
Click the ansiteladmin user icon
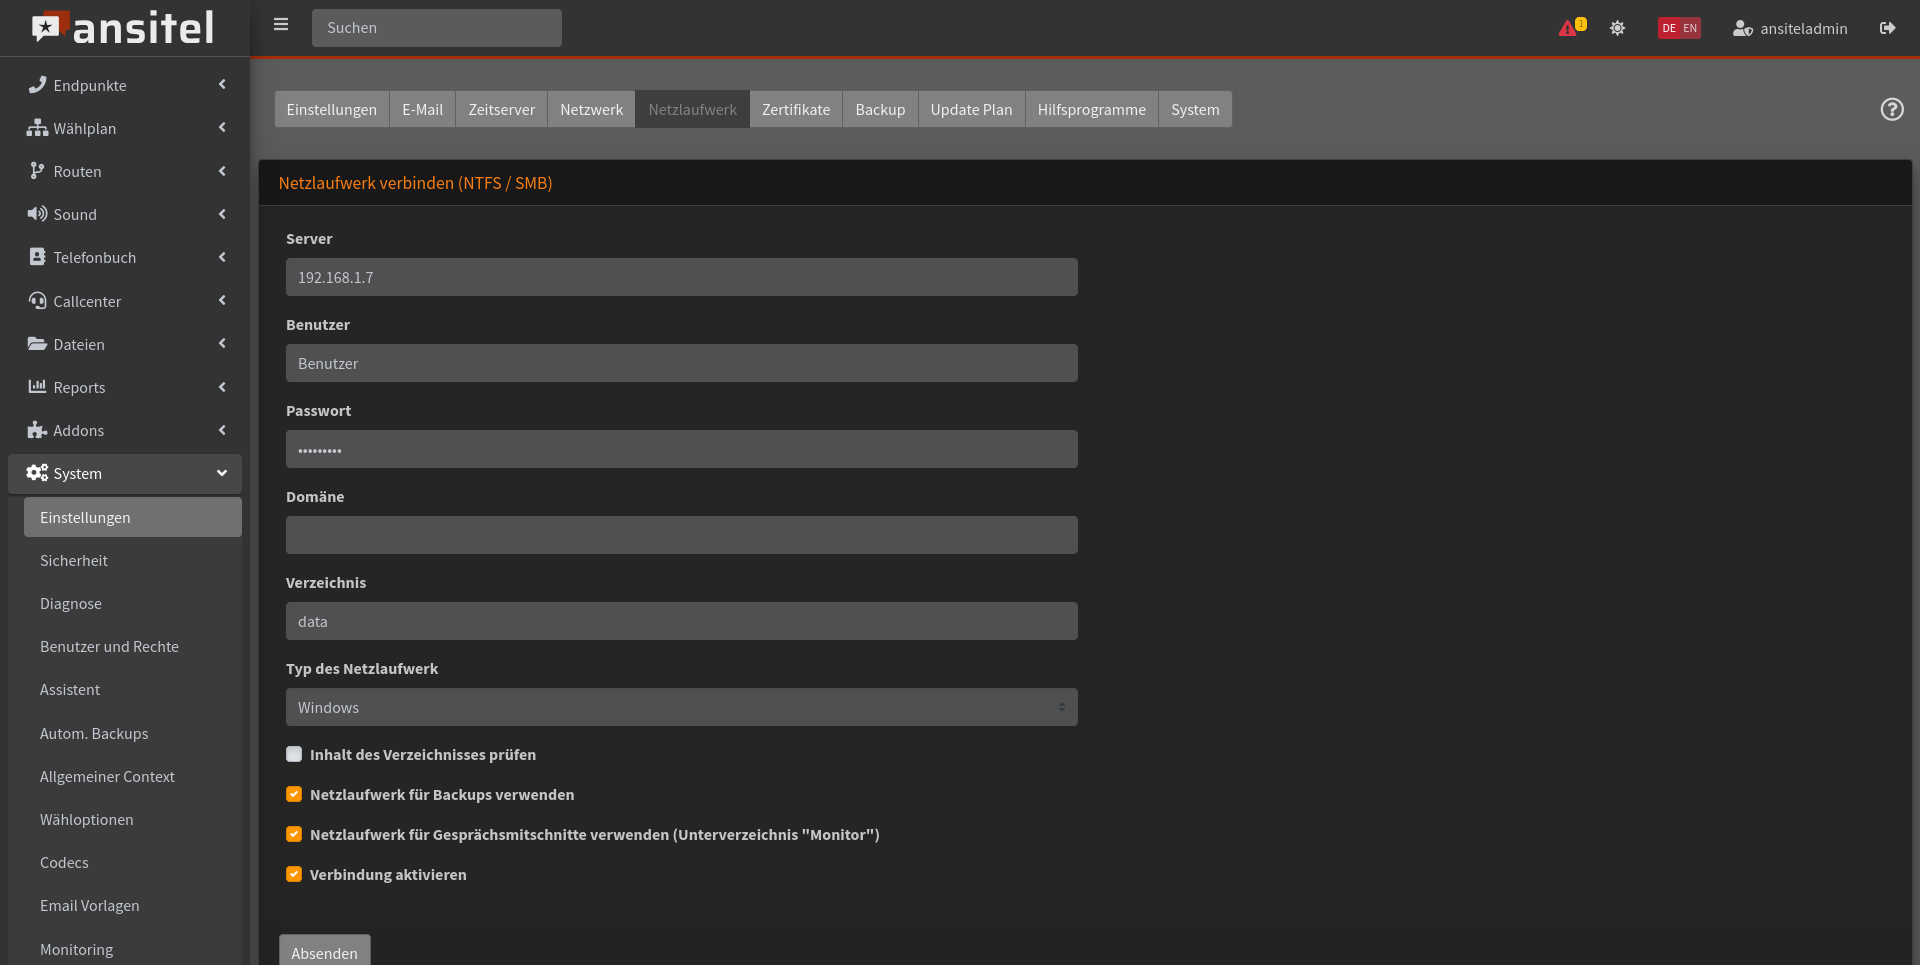pos(1742,28)
